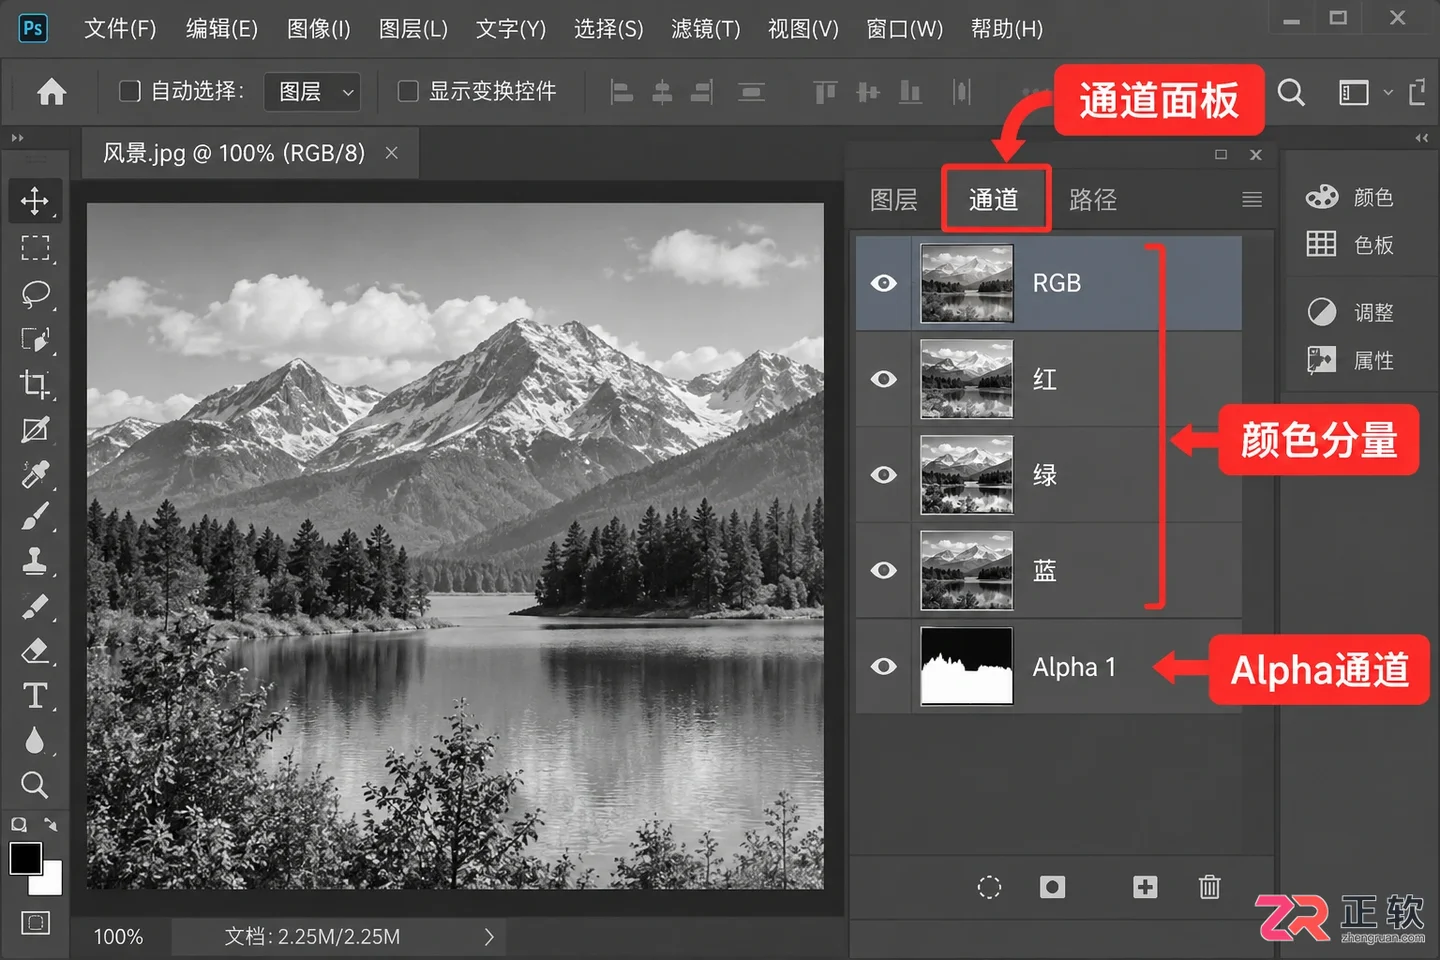Open the 滤镜(T) menu
The image size is (1440, 960).
tap(706, 29)
